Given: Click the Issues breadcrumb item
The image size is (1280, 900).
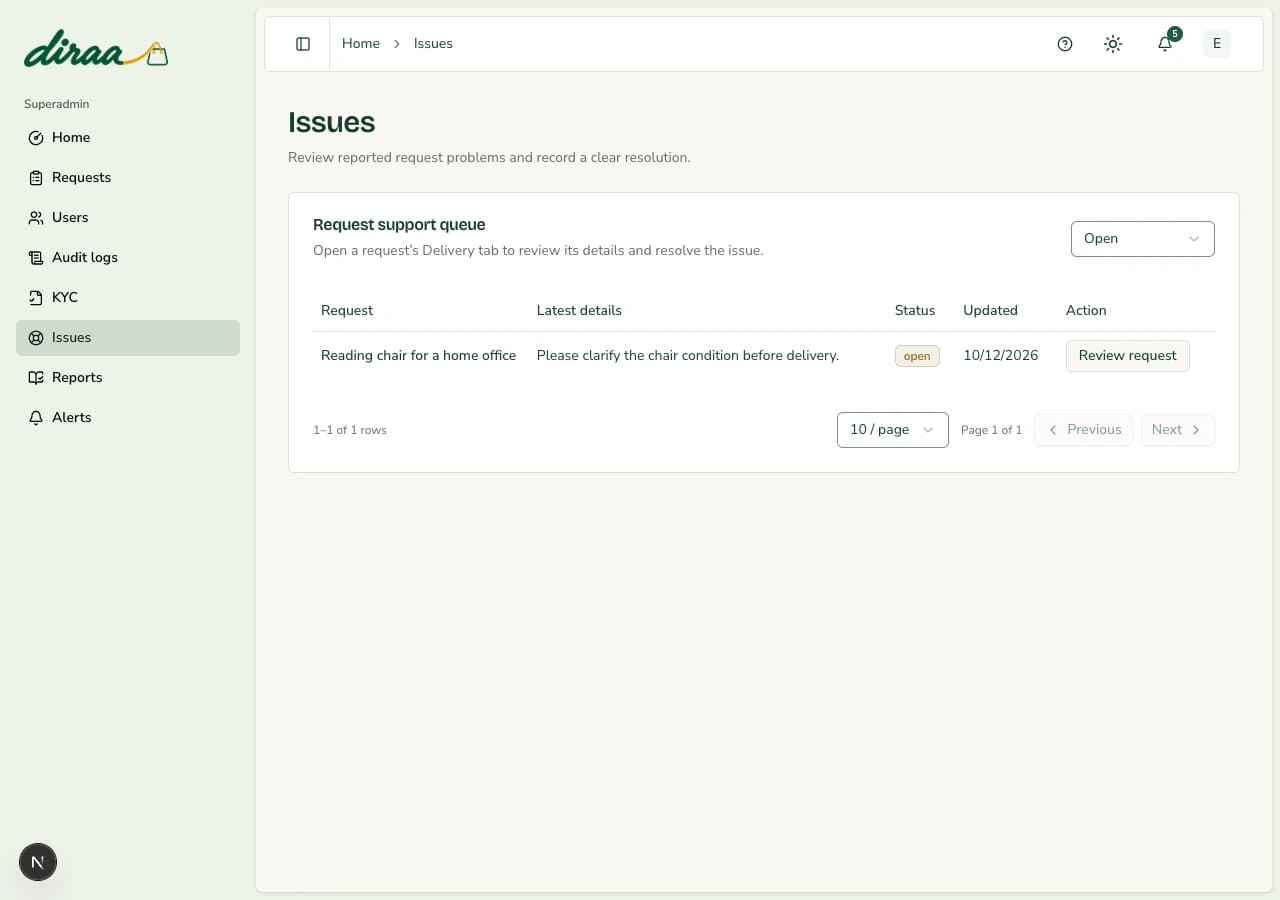Looking at the screenshot, I should [433, 44].
